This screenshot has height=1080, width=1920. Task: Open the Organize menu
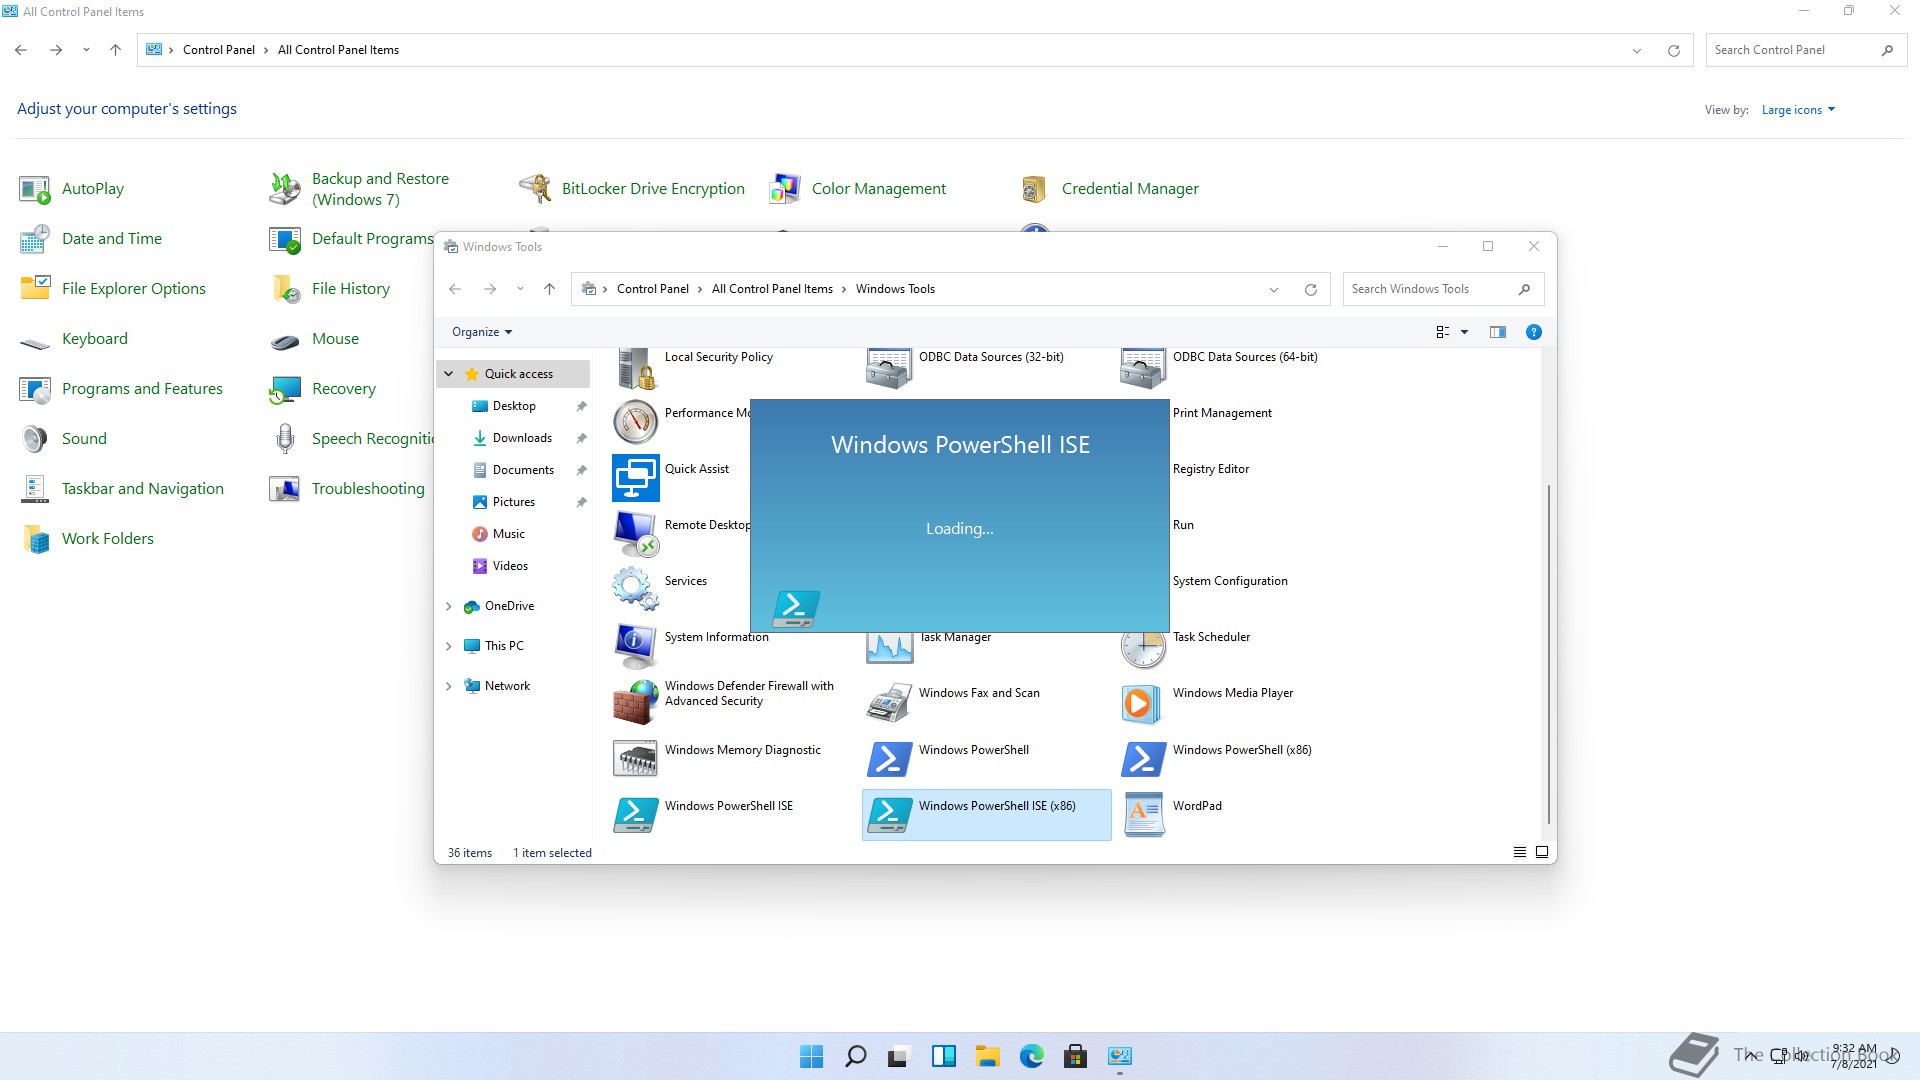pos(481,332)
